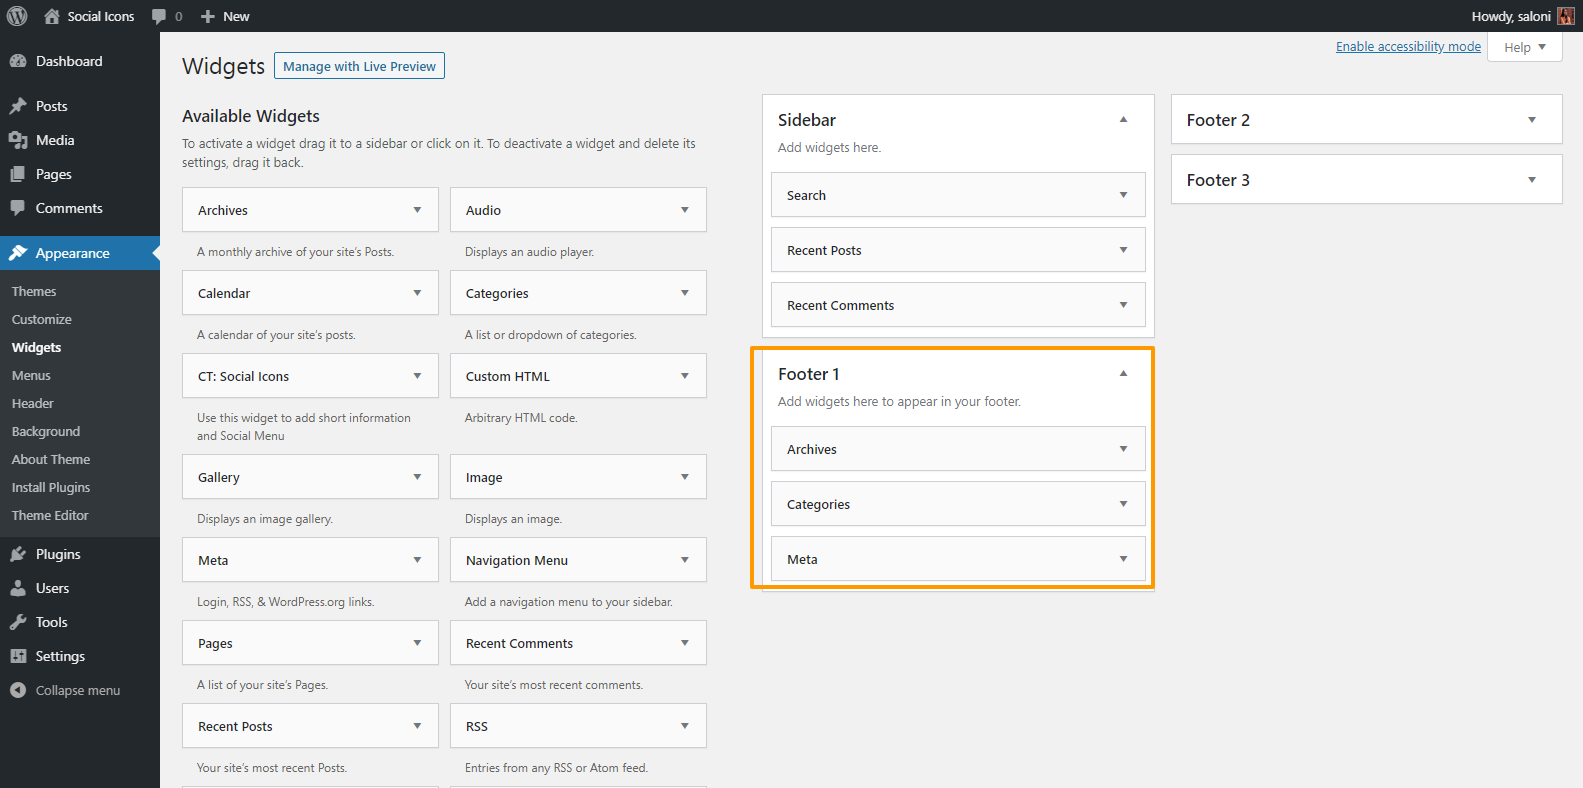Click the WordPress logo icon
This screenshot has height=788, width=1583.
pyautogui.click(x=17, y=16)
